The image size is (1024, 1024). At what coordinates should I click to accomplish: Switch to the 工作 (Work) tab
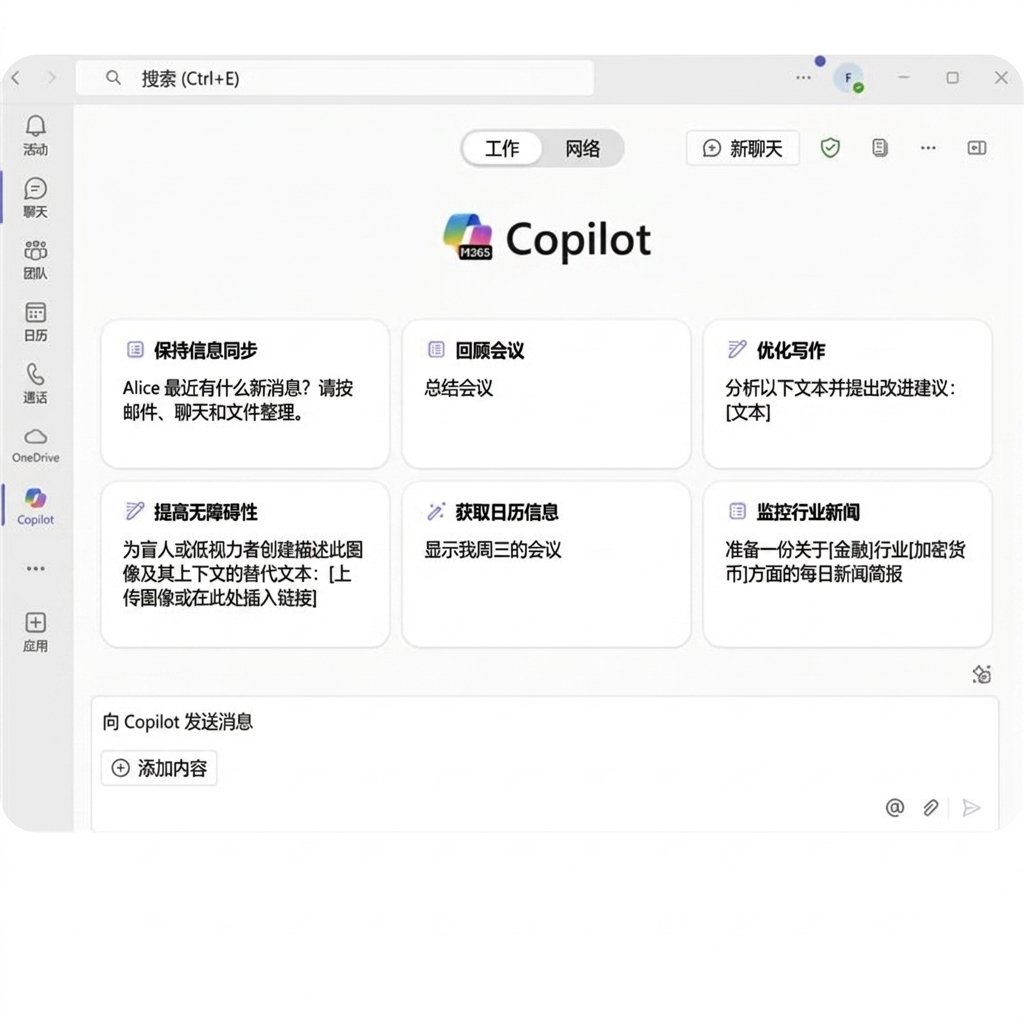(x=502, y=148)
